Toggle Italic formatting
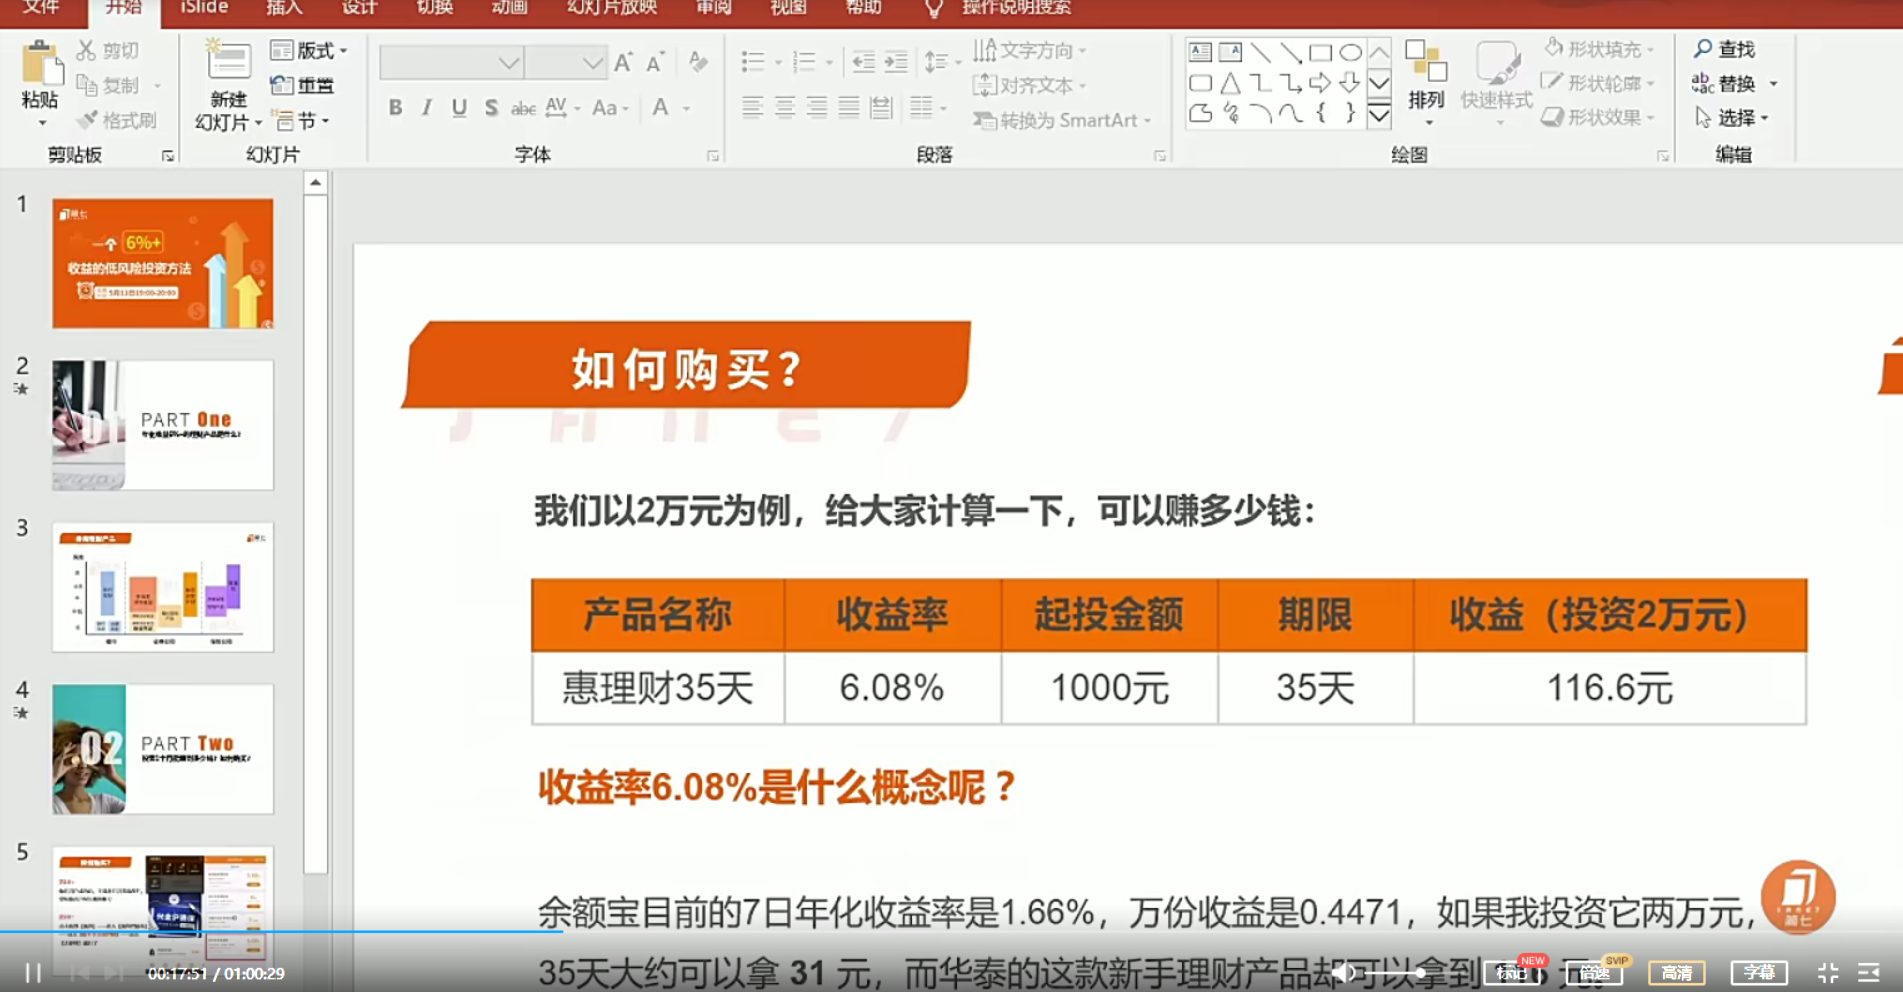The width and height of the screenshot is (1903, 992). (427, 108)
